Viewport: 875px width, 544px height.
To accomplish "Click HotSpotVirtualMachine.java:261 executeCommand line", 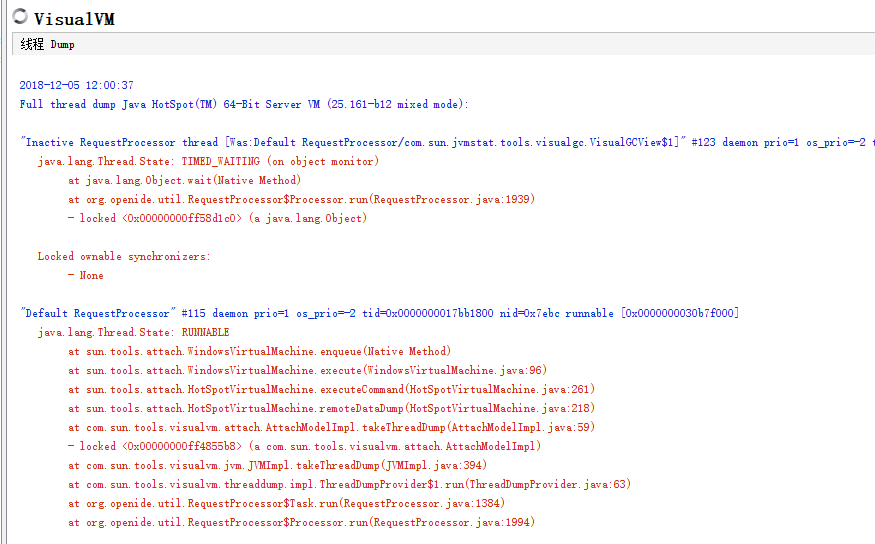I will 331,389.
